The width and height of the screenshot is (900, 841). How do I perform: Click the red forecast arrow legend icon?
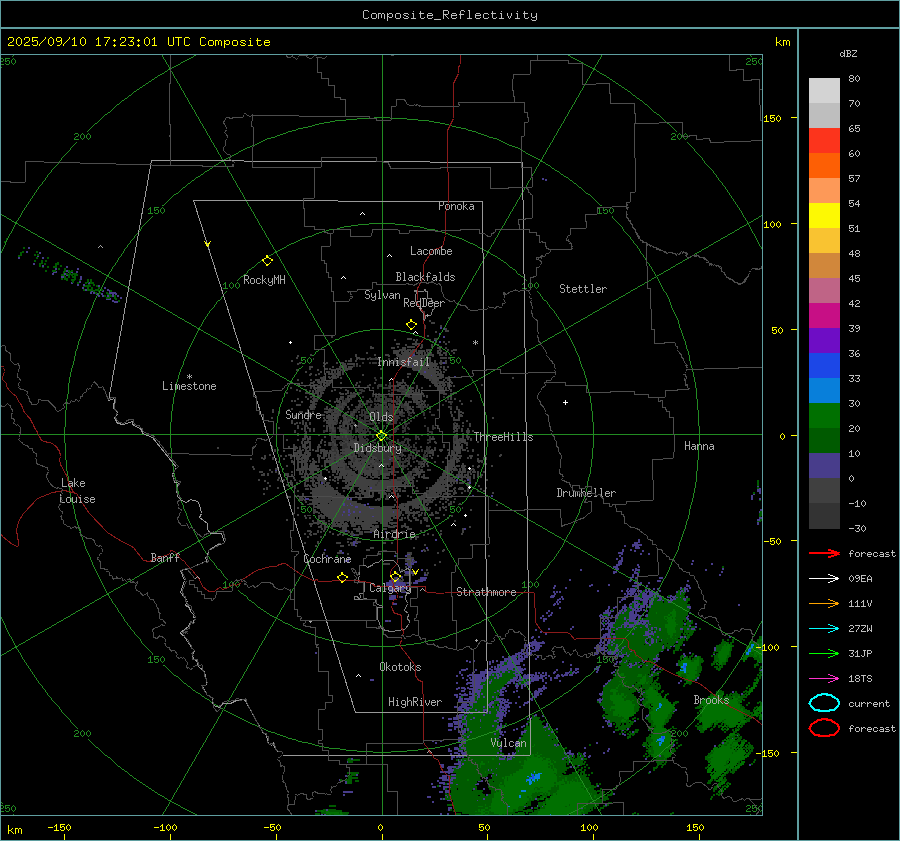[x=824, y=553]
